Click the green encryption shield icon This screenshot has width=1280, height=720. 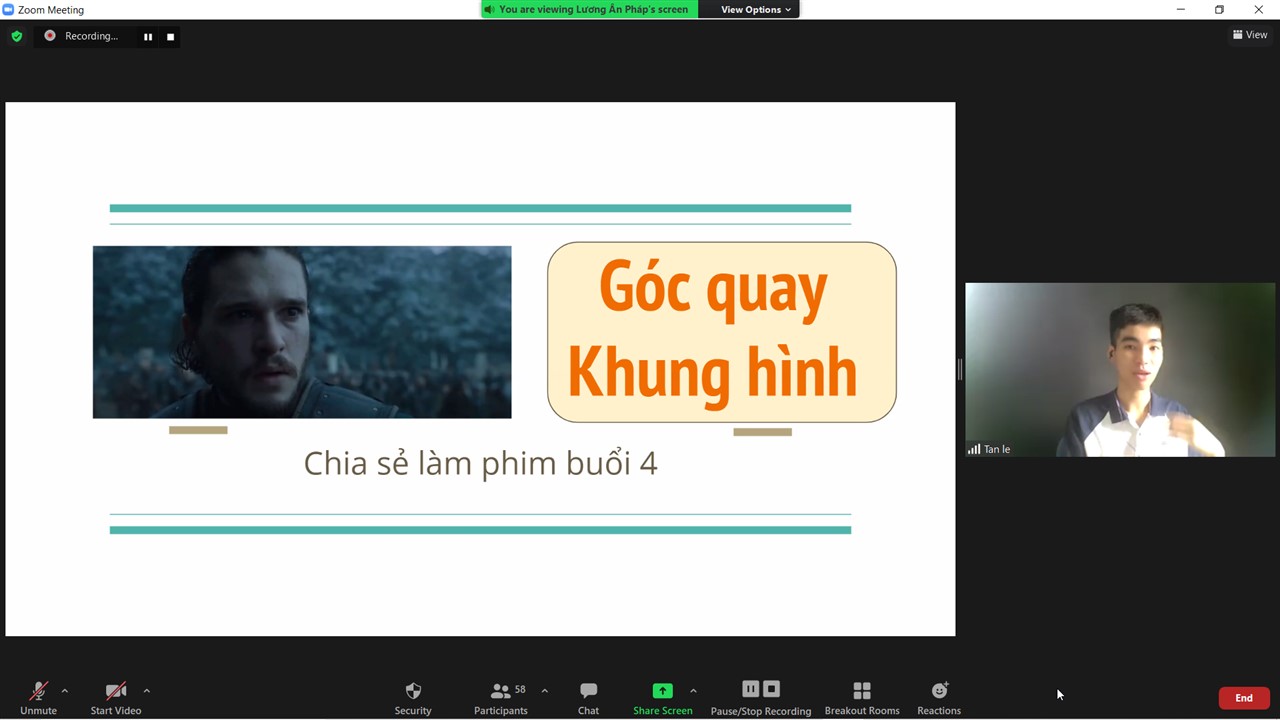click(x=17, y=36)
